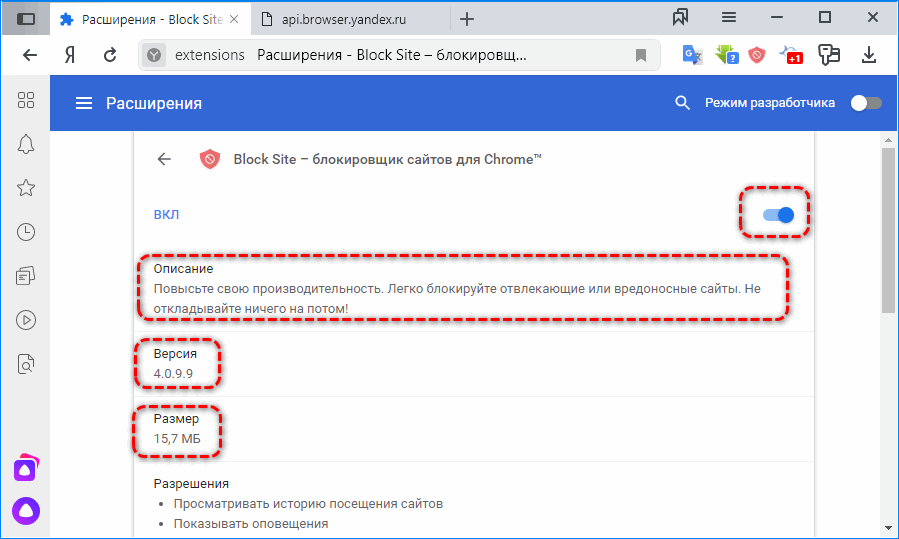Open the video play icon in sidebar
Screen dimensions: 899x539
tap(26, 319)
